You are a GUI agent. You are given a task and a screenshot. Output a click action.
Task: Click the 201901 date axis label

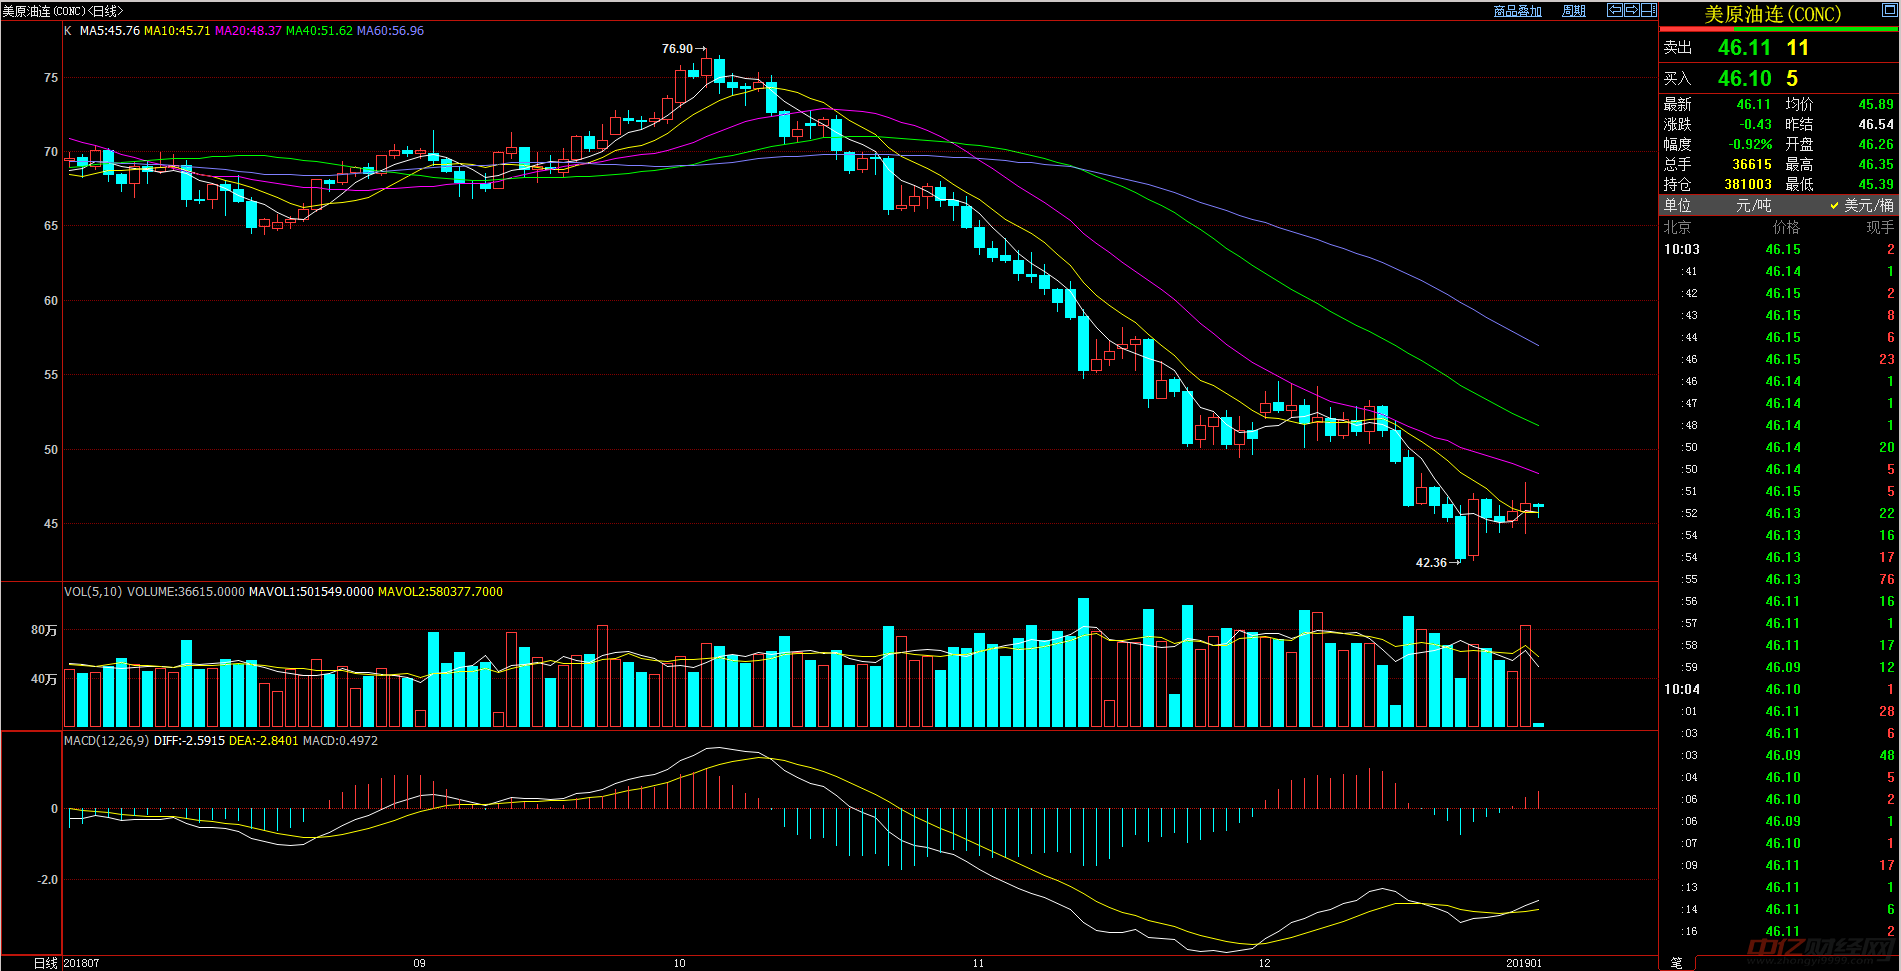tap(1524, 964)
